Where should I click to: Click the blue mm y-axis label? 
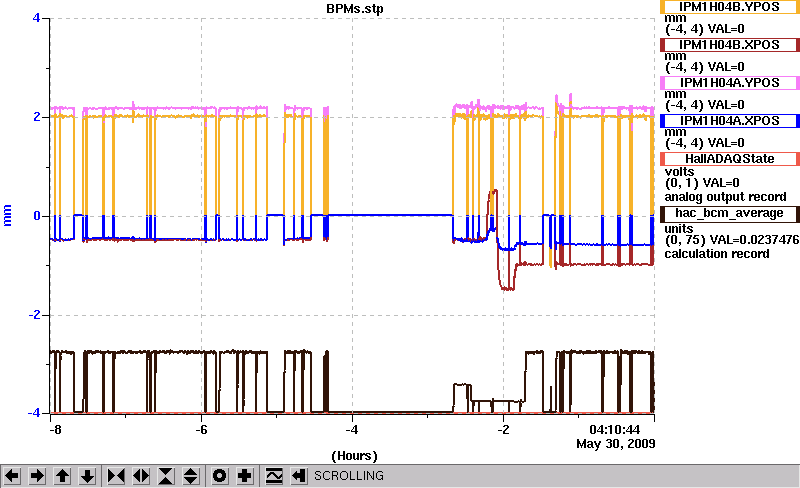pyautogui.click(x=7, y=215)
